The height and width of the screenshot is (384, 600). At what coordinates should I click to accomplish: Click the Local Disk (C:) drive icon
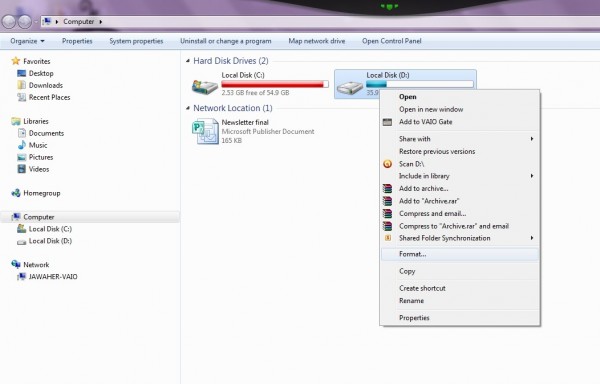(205, 87)
